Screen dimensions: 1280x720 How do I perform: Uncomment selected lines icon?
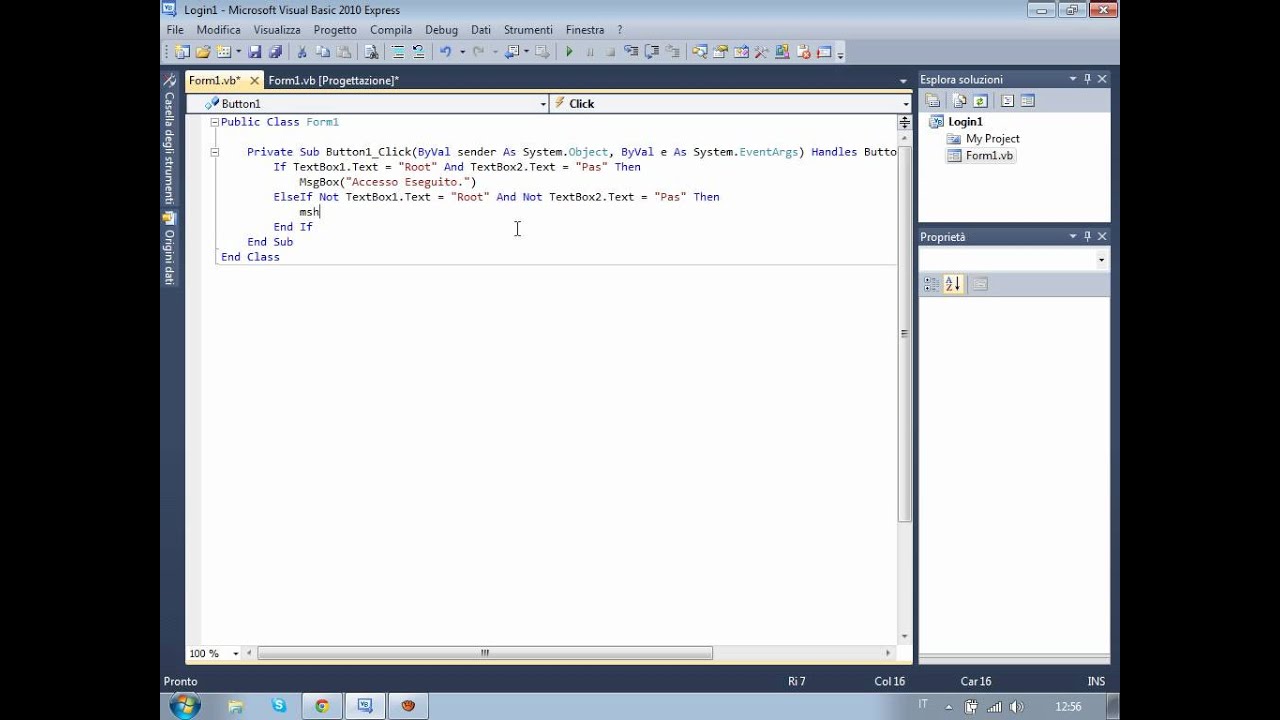(x=417, y=52)
